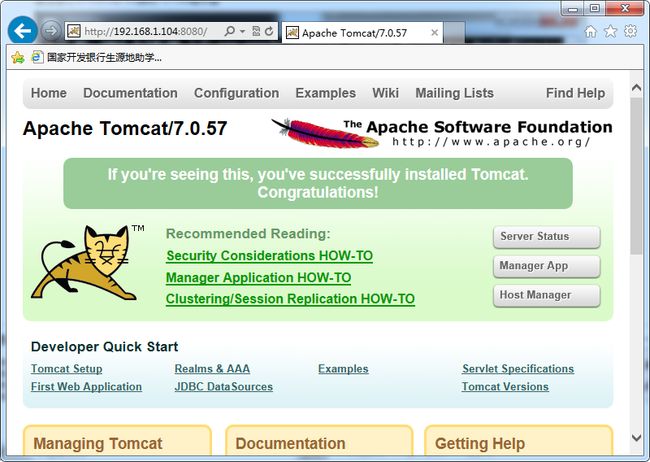Open Examples in top navigation bar
650x462 pixels.
pyautogui.click(x=325, y=93)
